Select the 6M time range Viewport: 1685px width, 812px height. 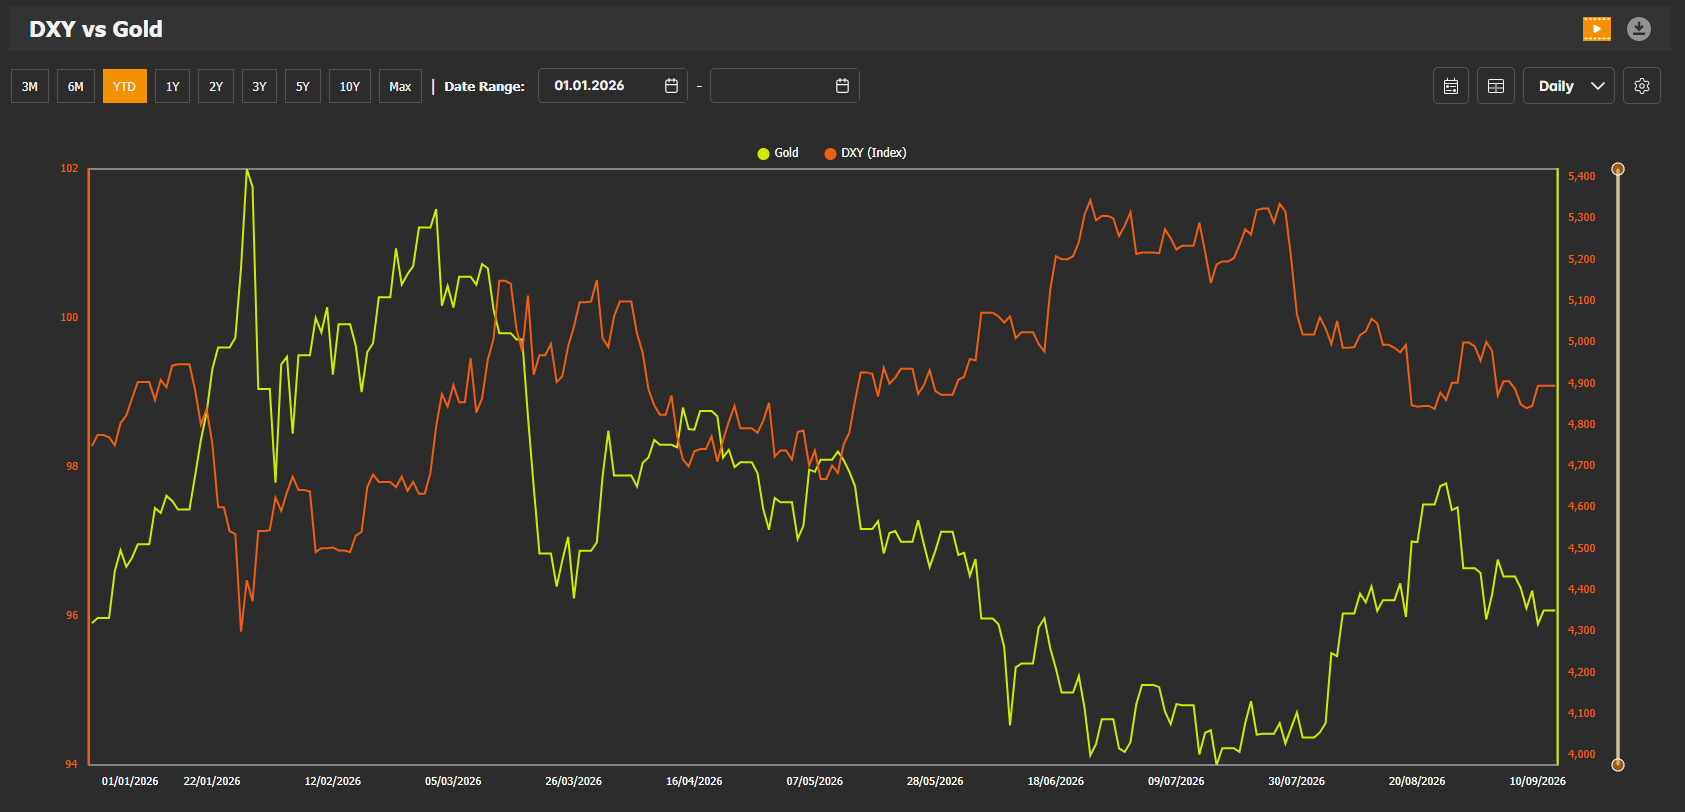coord(76,86)
